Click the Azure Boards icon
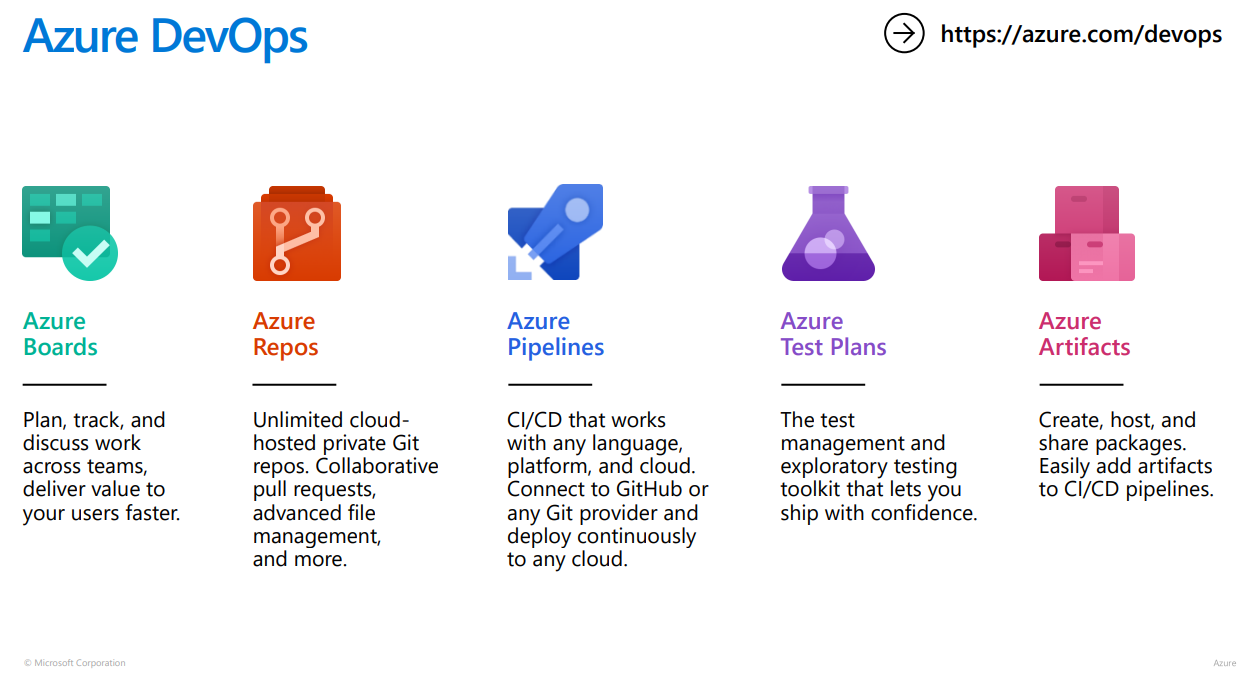 click(69, 233)
